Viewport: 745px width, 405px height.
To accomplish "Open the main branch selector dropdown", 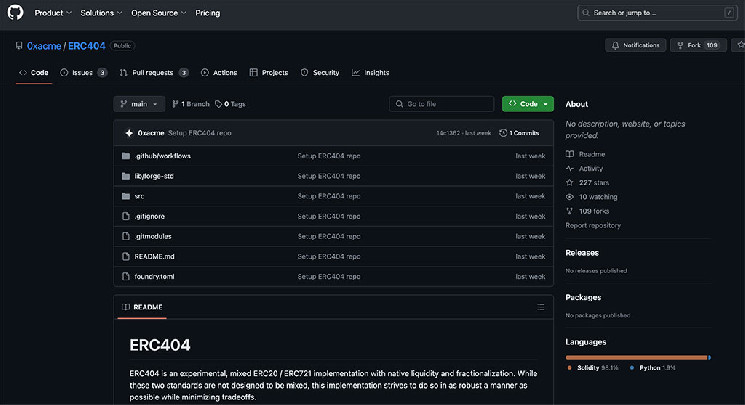I will click(x=139, y=104).
